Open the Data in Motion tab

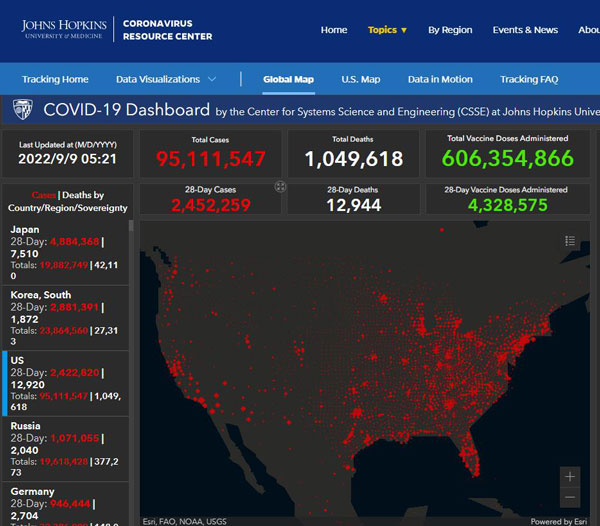point(440,79)
